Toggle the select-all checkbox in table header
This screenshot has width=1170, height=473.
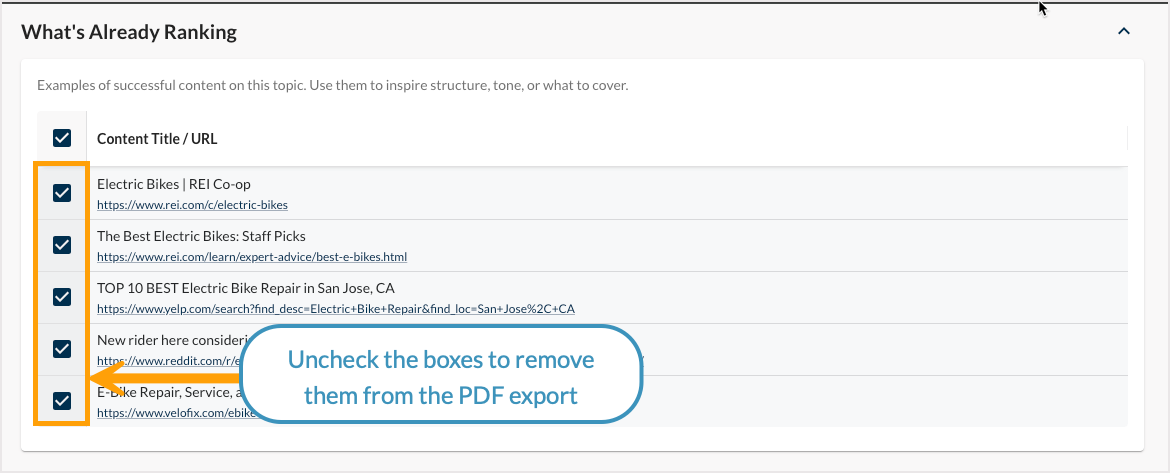tap(62, 139)
